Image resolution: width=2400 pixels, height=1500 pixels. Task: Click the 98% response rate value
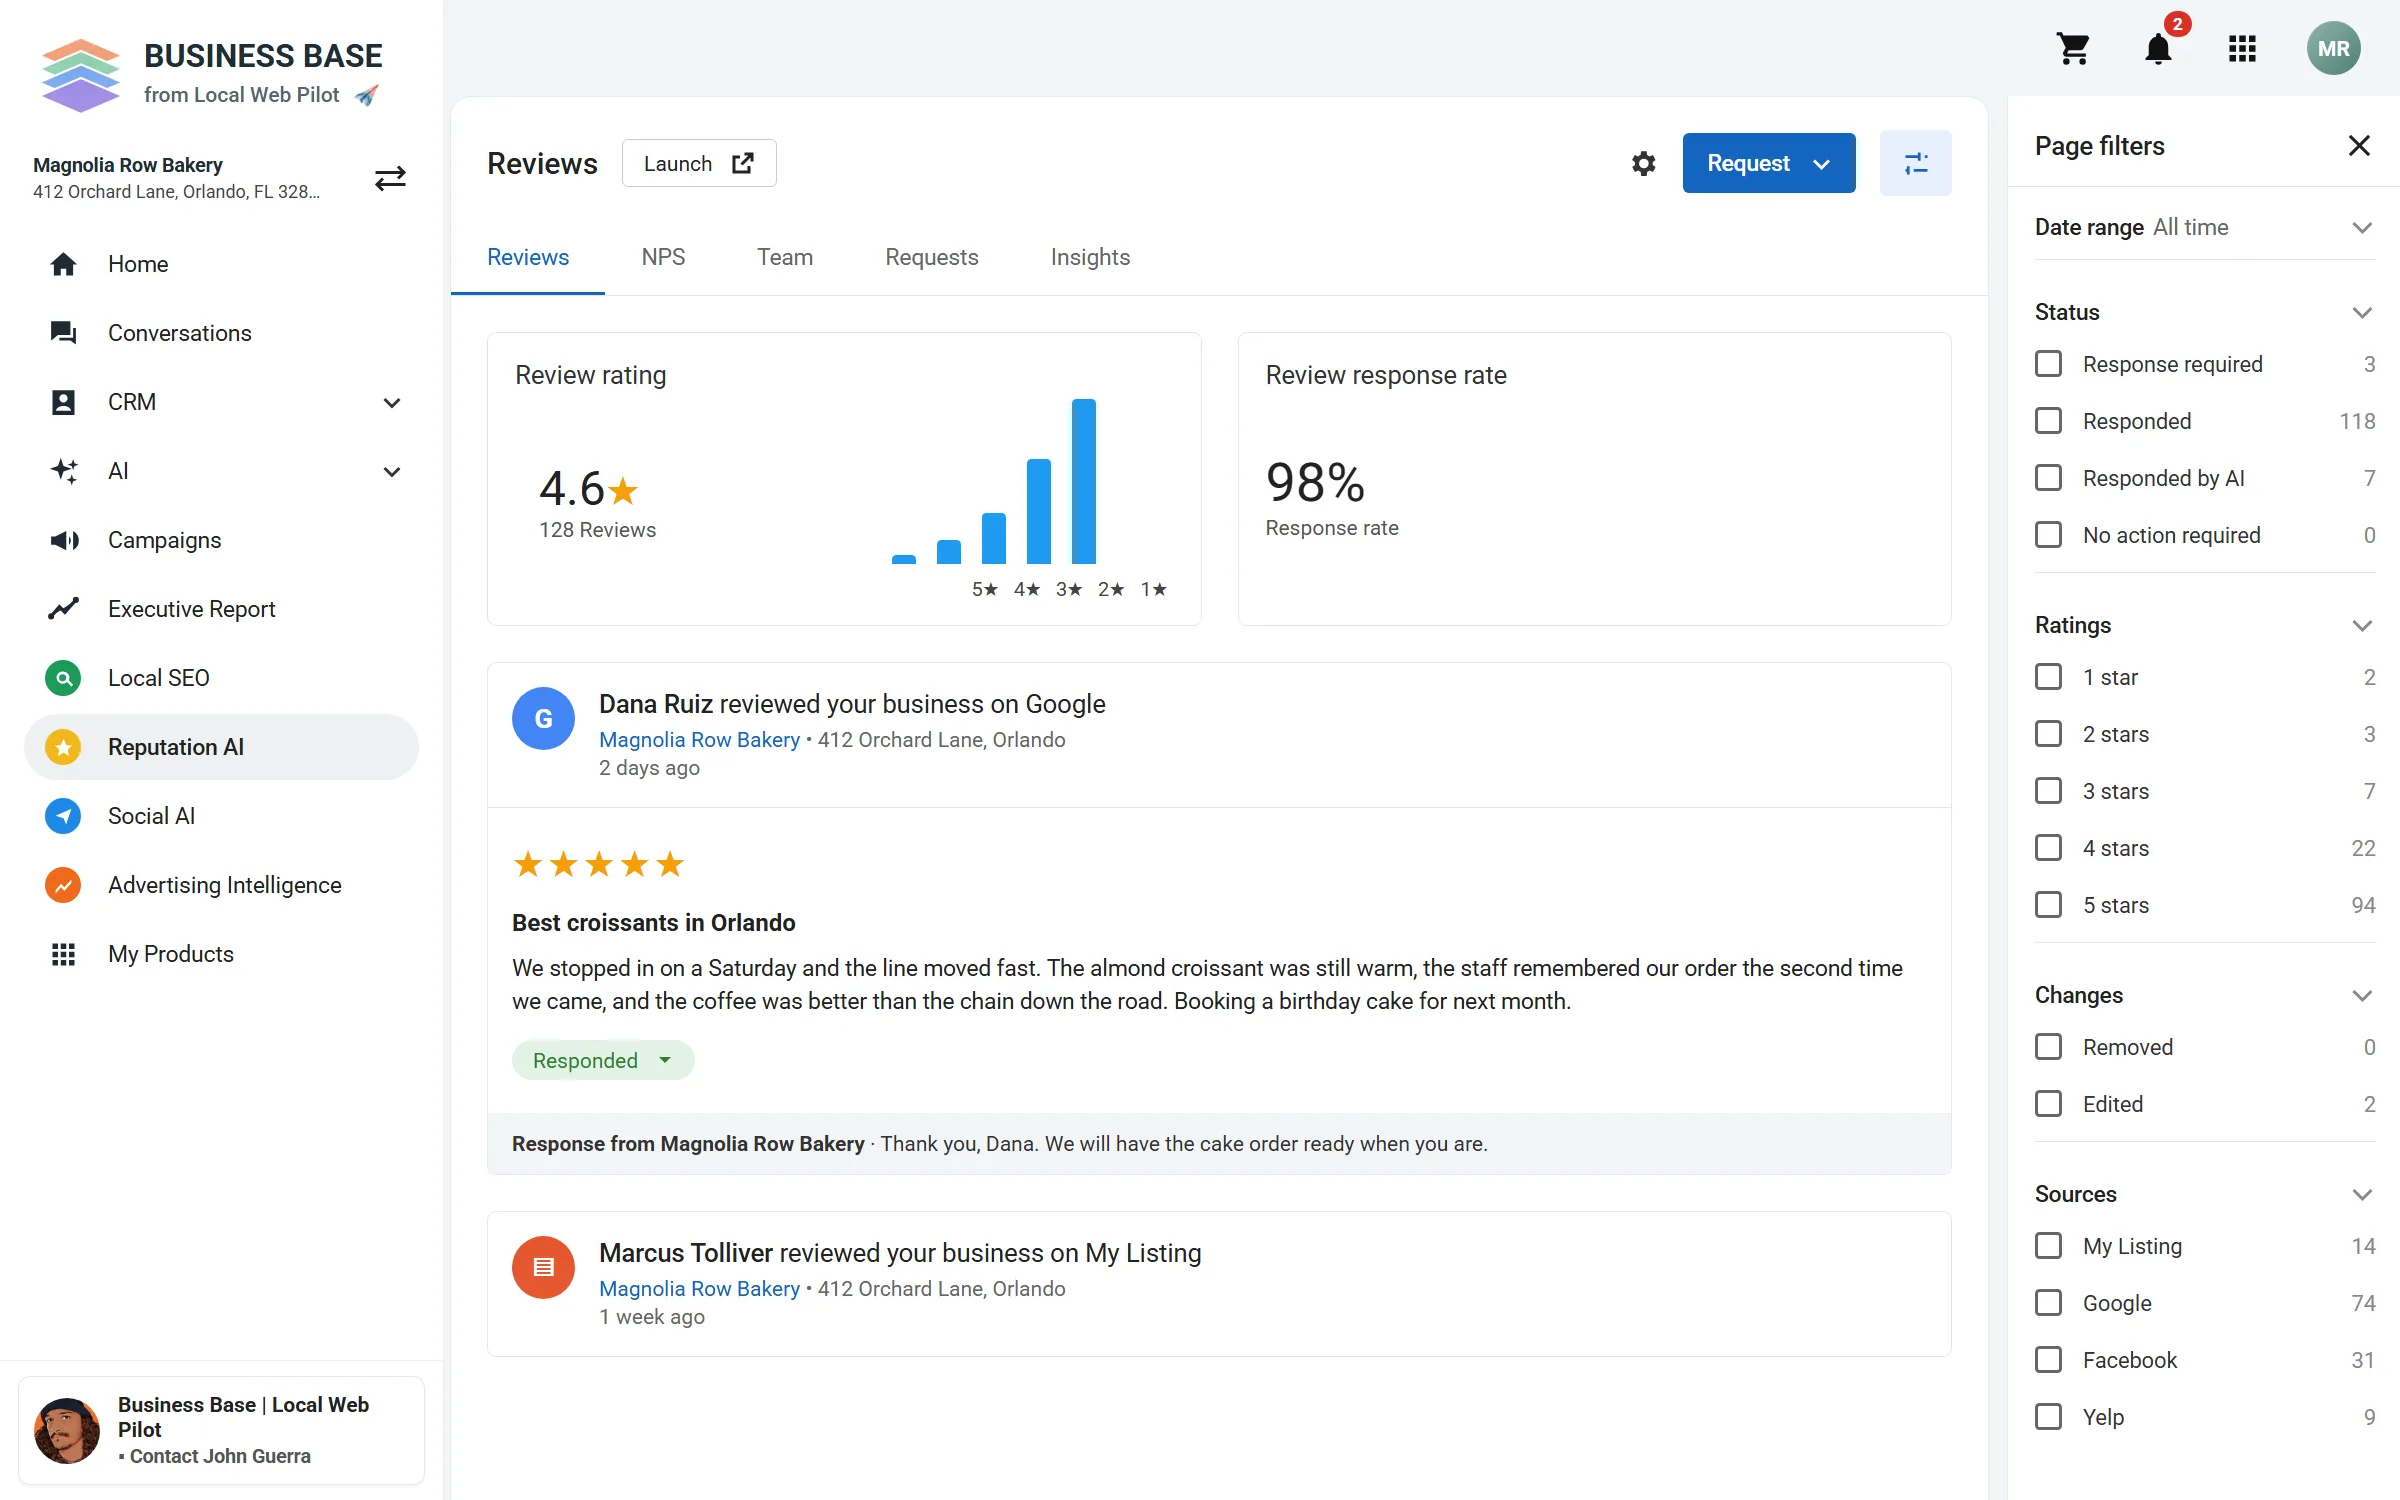click(1315, 483)
